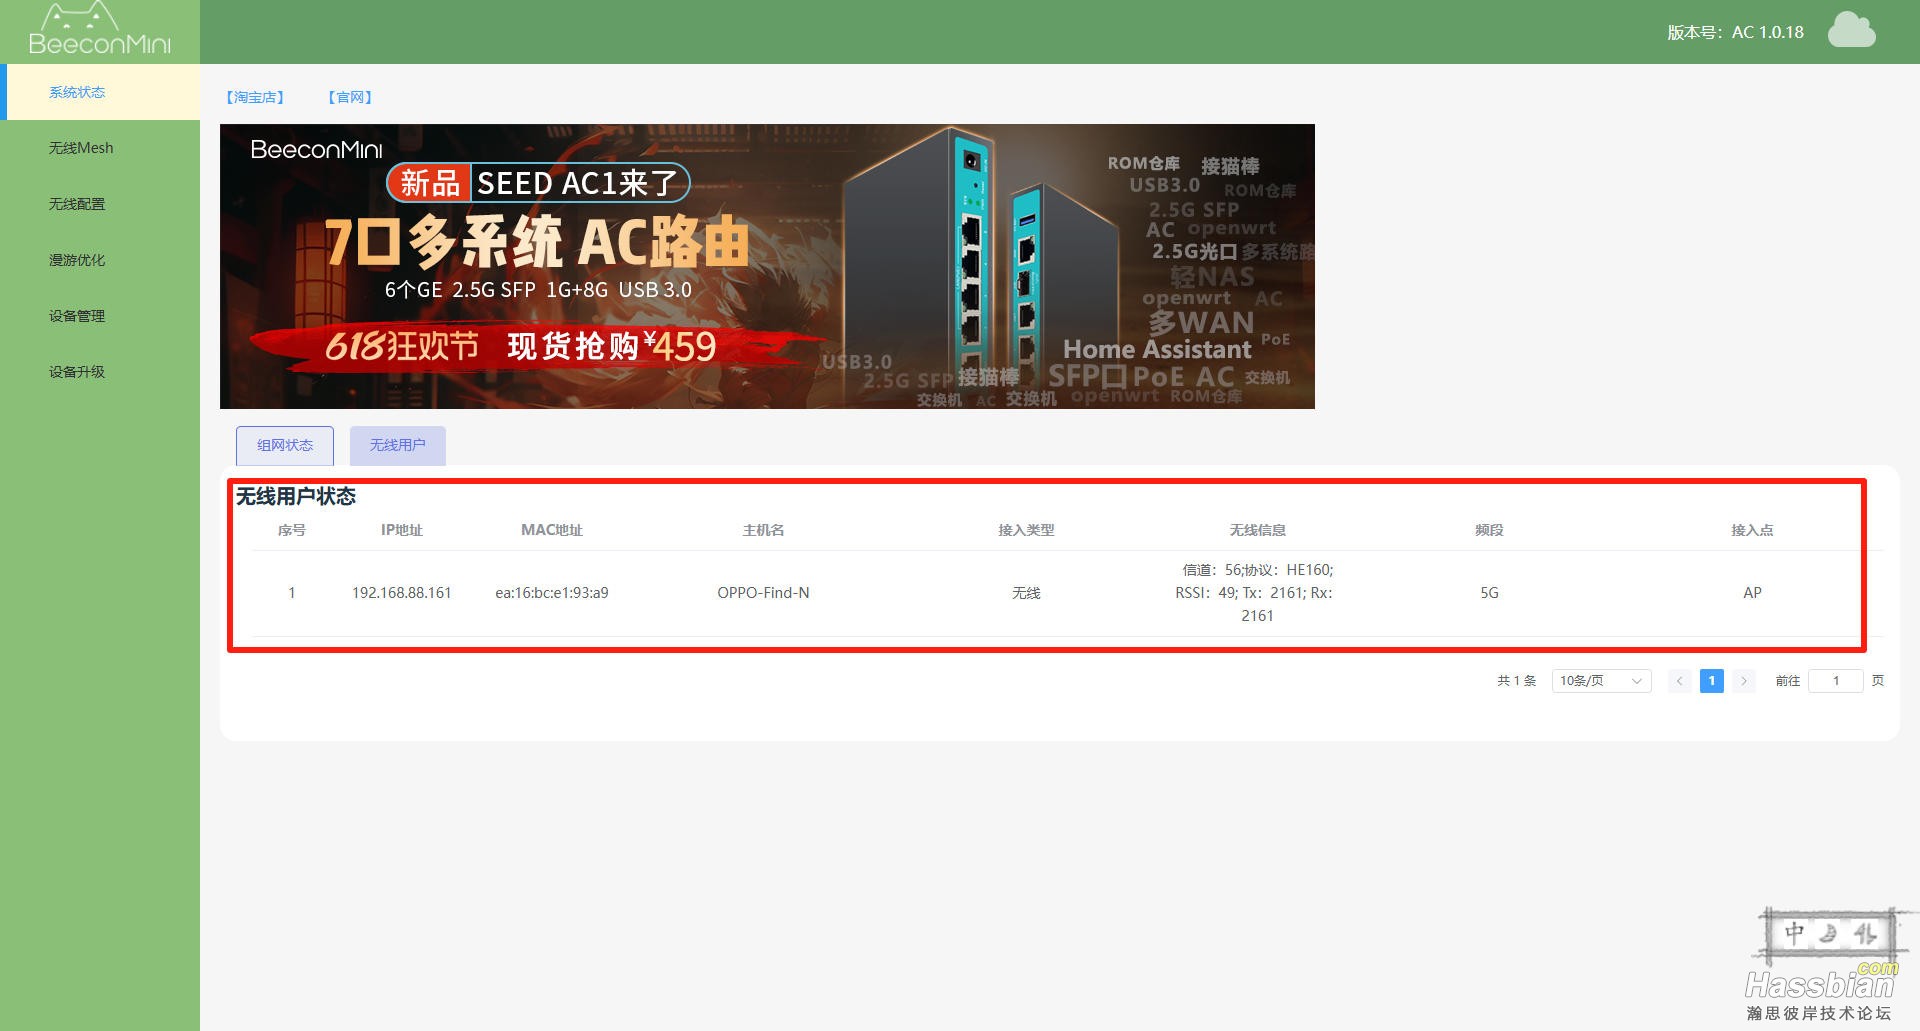
Task: Click the MAC地址 column header
Action: point(552,530)
